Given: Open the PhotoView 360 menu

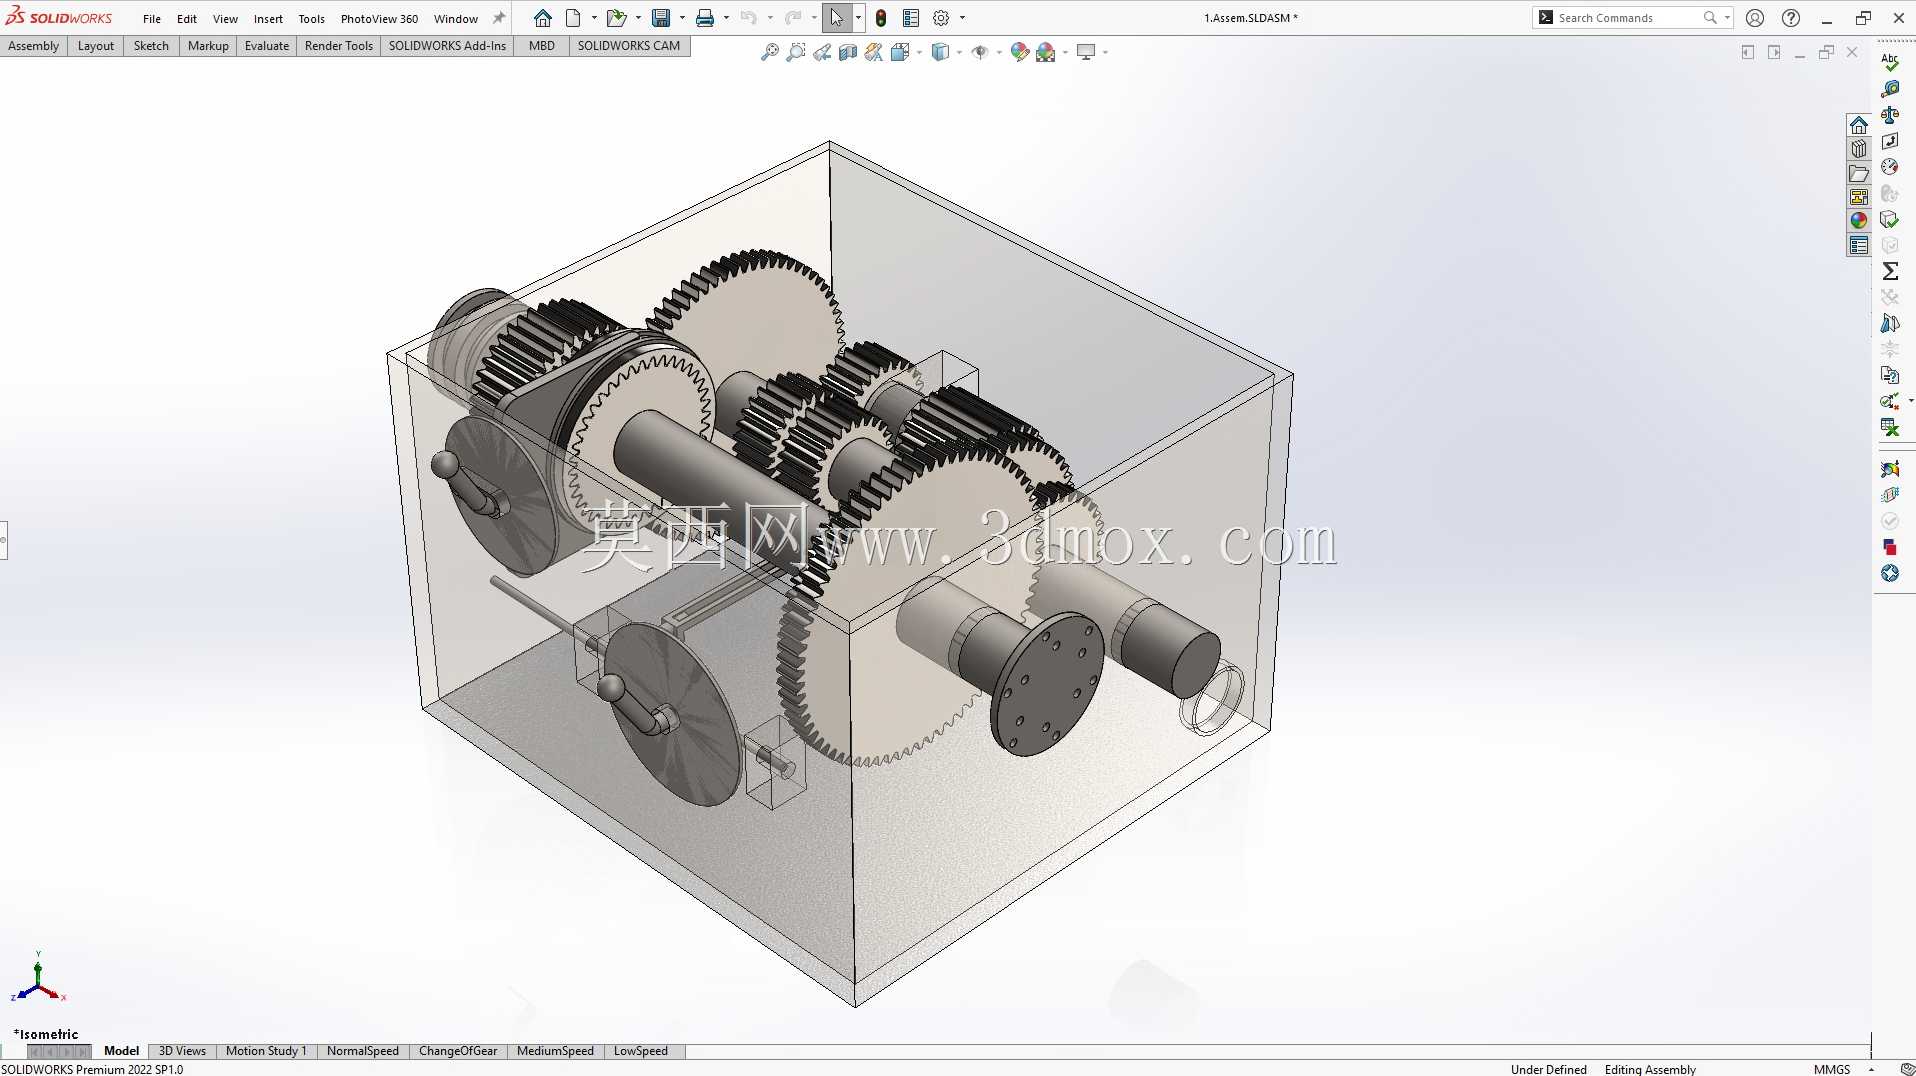Looking at the screenshot, I should 379,19.
